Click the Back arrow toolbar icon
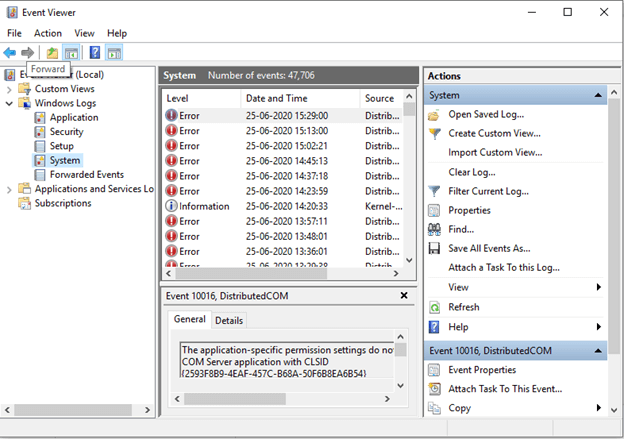Viewport: 624px width, 439px height. [10, 53]
